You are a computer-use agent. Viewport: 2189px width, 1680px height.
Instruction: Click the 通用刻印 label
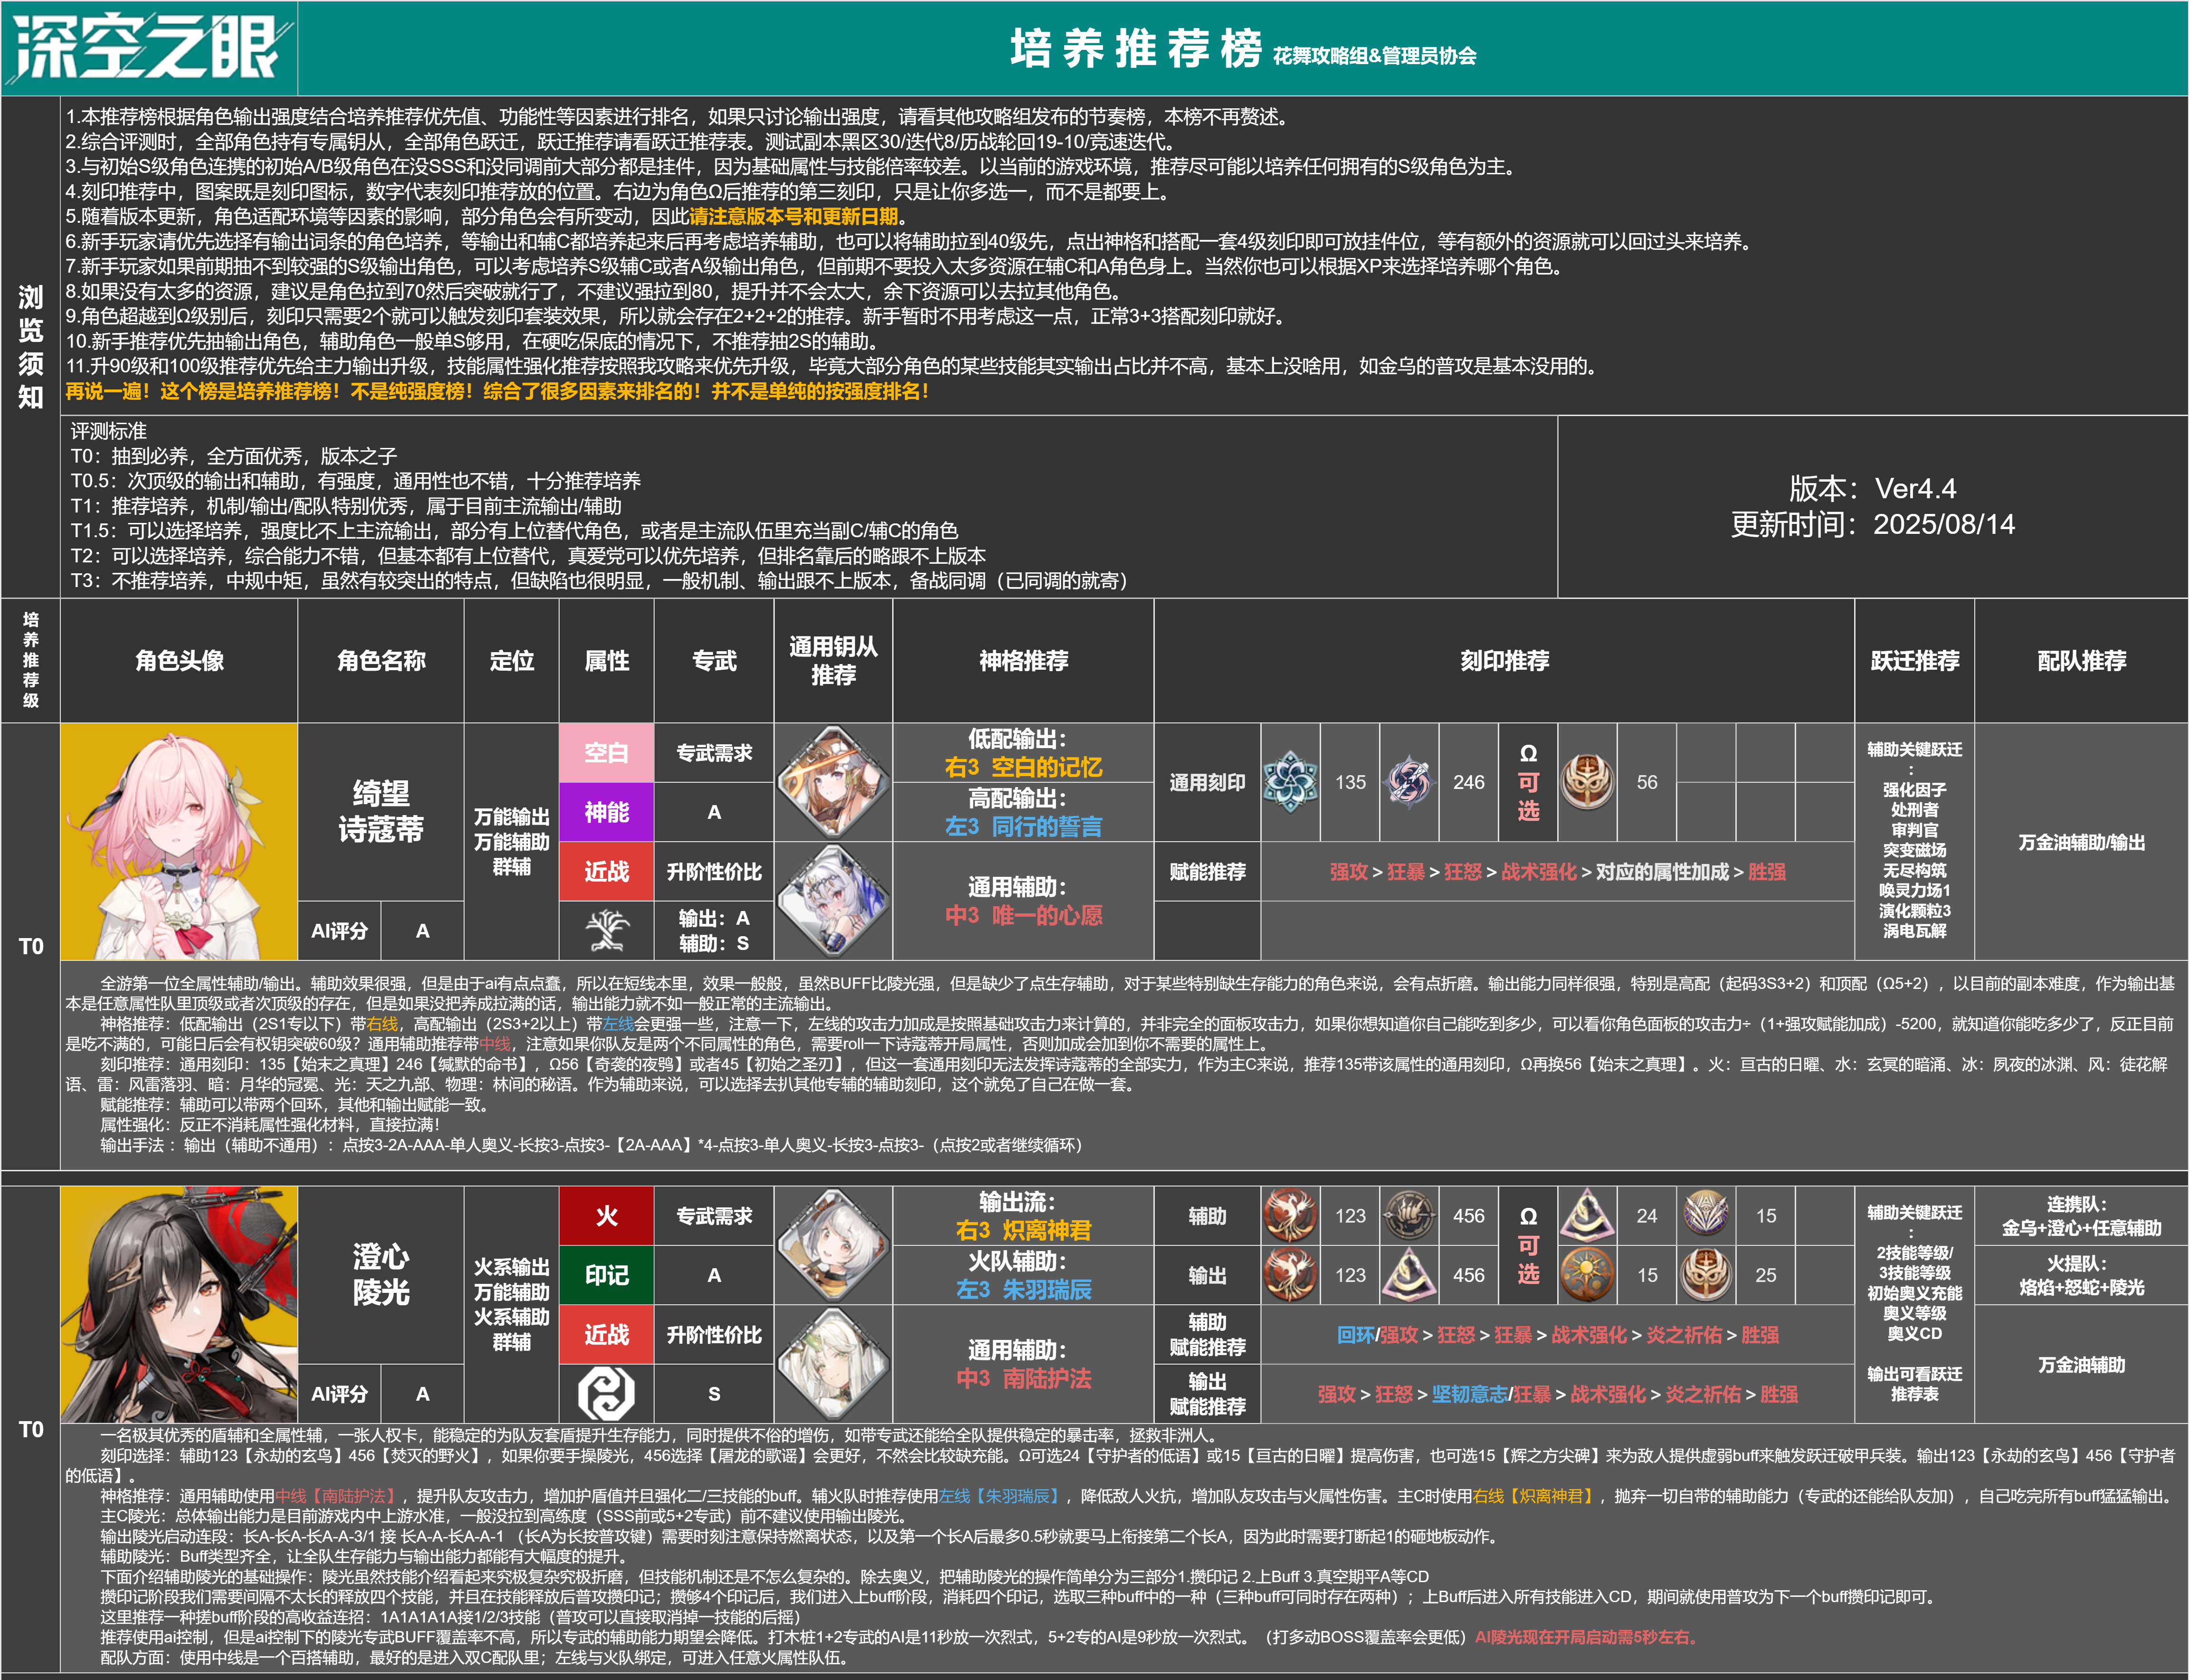[x=1207, y=782]
